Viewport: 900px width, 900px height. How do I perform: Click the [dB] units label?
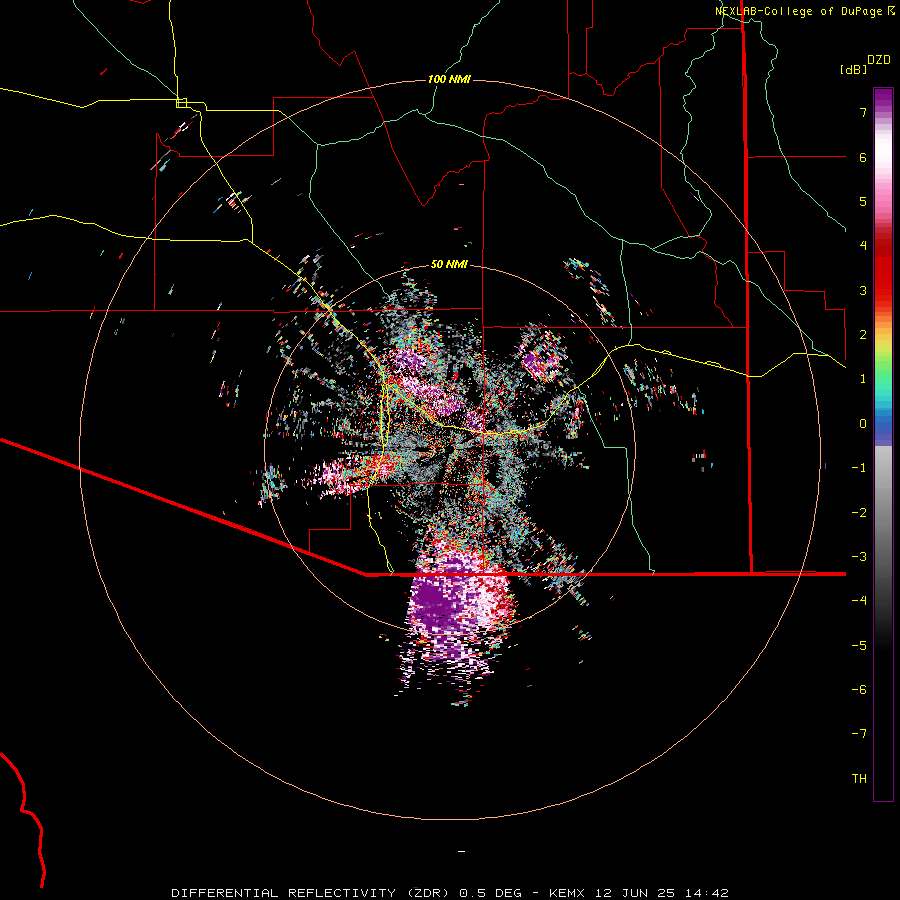click(854, 69)
